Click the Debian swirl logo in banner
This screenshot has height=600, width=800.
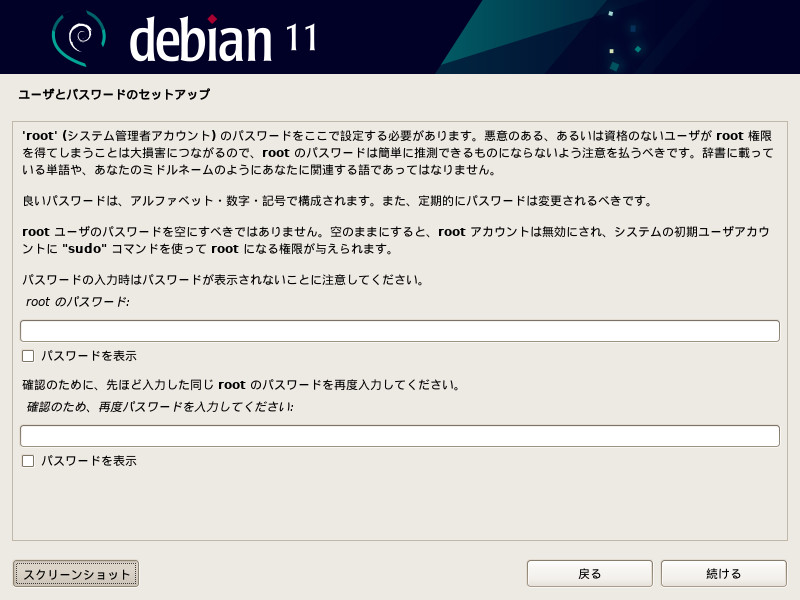(x=77, y=38)
